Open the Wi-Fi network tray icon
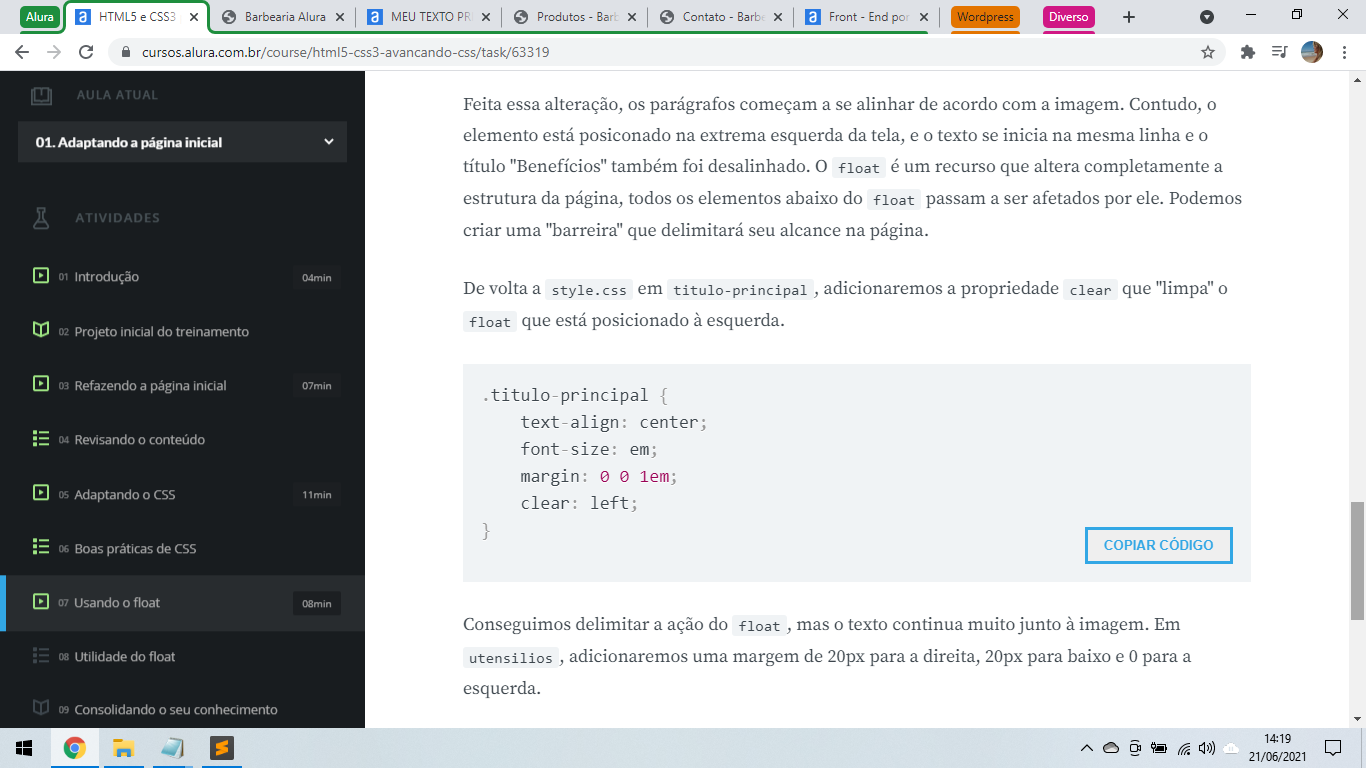This screenshot has width=1366, height=768. [x=1184, y=748]
